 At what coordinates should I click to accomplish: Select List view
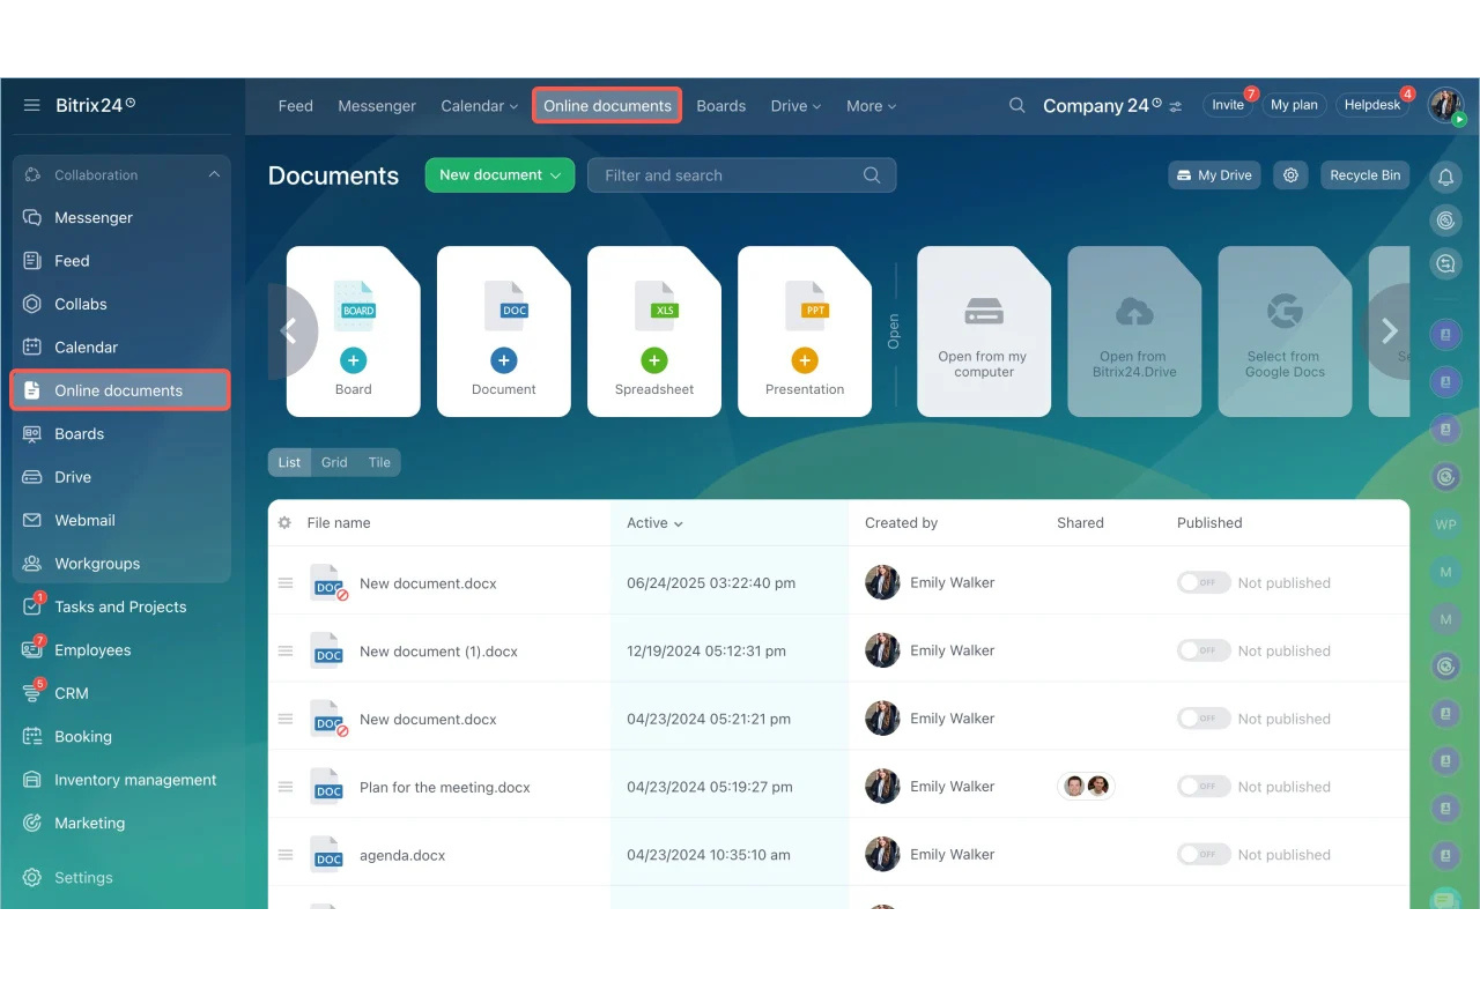pos(289,462)
